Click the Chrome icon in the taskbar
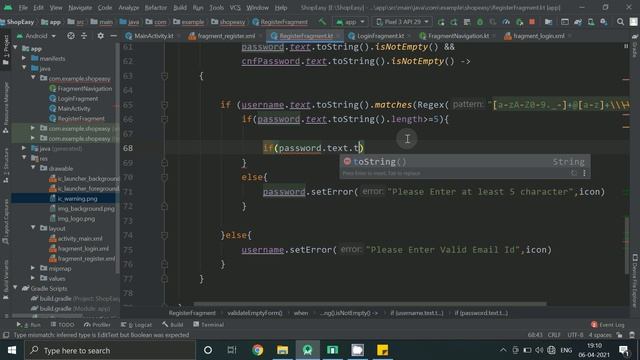The width and height of the screenshot is (640, 360). point(257,350)
